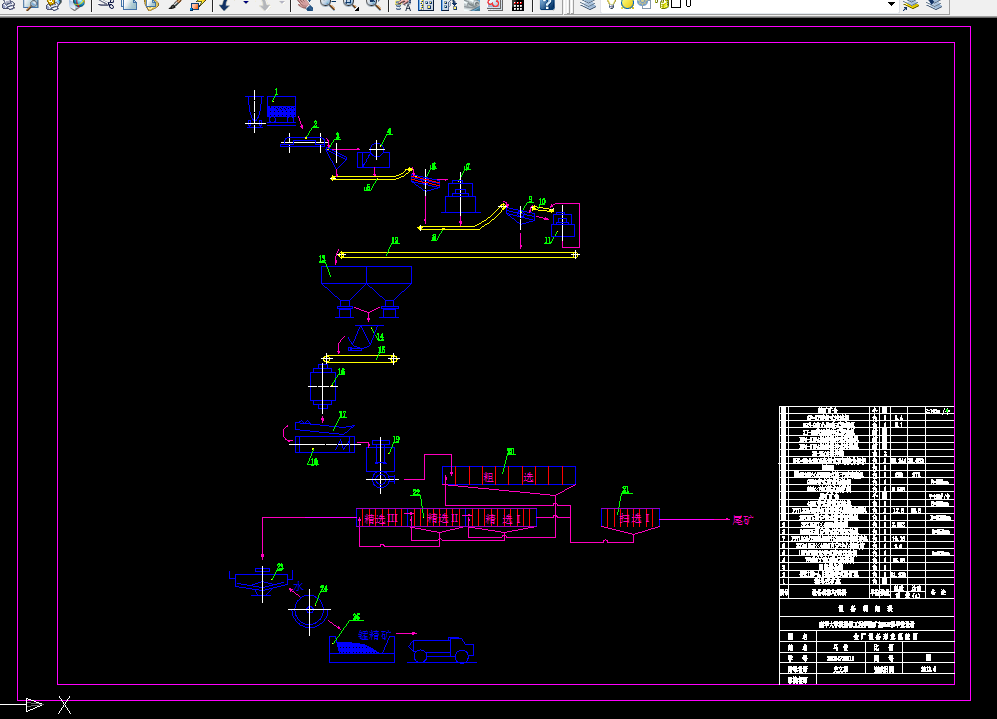Open the Properties palette icon
This screenshot has height=719, width=997.
point(403,4)
